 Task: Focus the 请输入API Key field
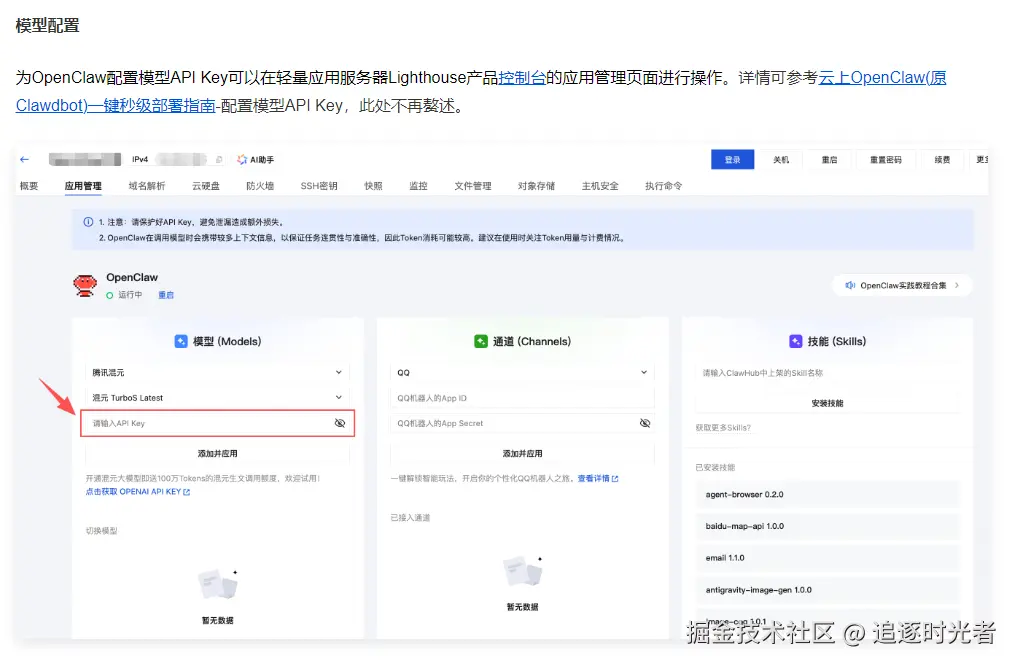[217, 423]
